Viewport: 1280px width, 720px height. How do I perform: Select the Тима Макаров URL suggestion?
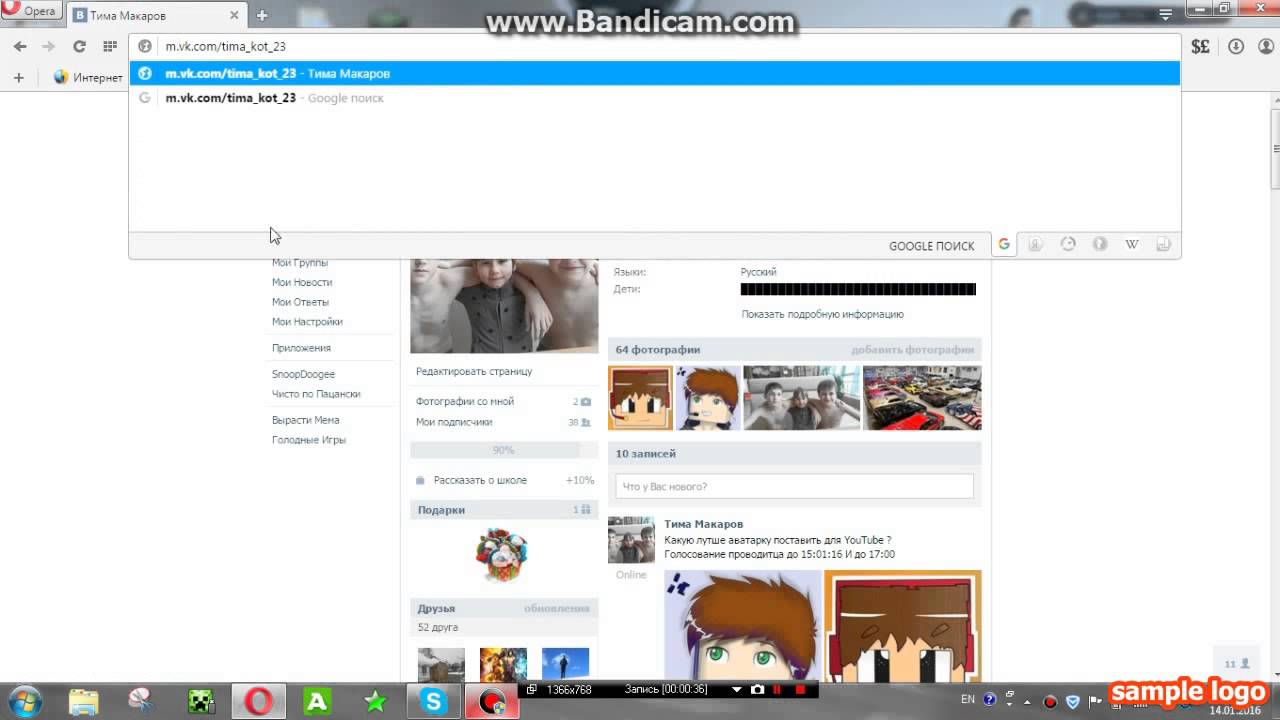pos(655,73)
